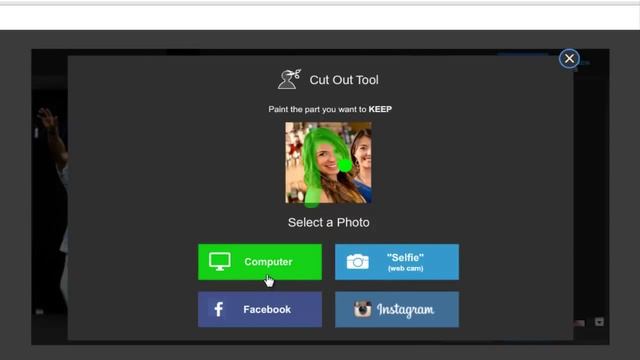Select the "Selfie" web cam button
This screenshot has height=360, width=640.
[397, 262]
